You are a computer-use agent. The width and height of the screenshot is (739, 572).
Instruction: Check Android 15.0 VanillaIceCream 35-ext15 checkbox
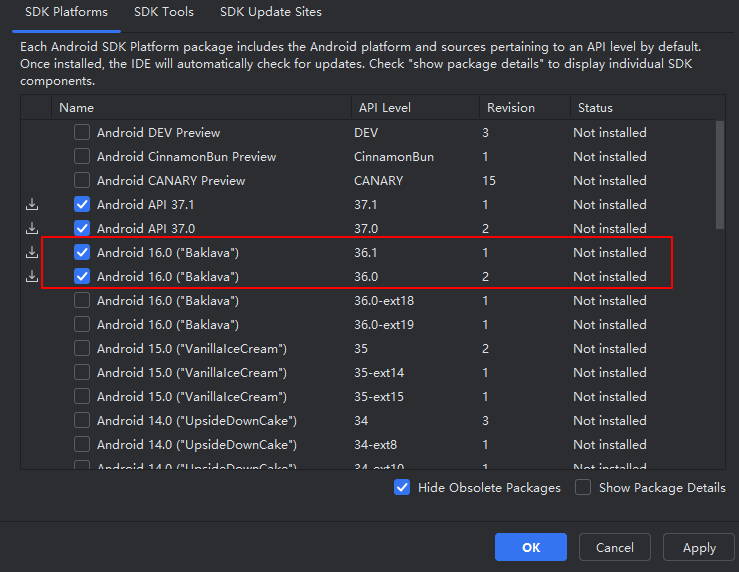82,397
